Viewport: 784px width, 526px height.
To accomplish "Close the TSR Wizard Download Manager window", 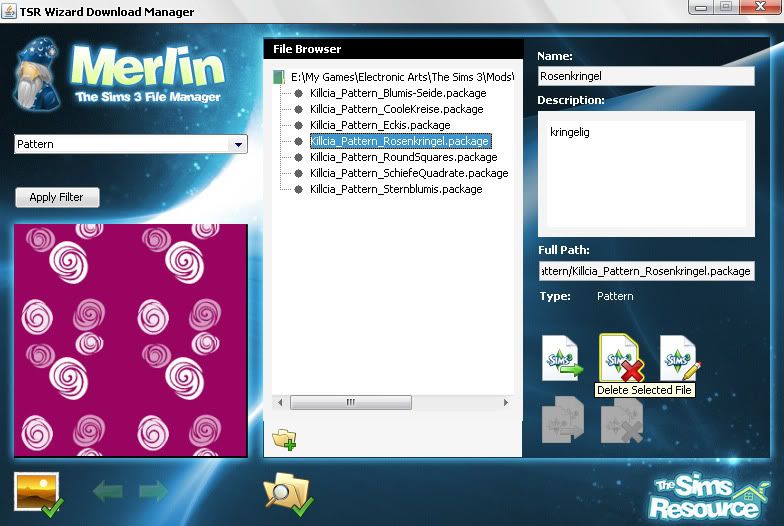I will pyautogui.click(x=760, y=6).
